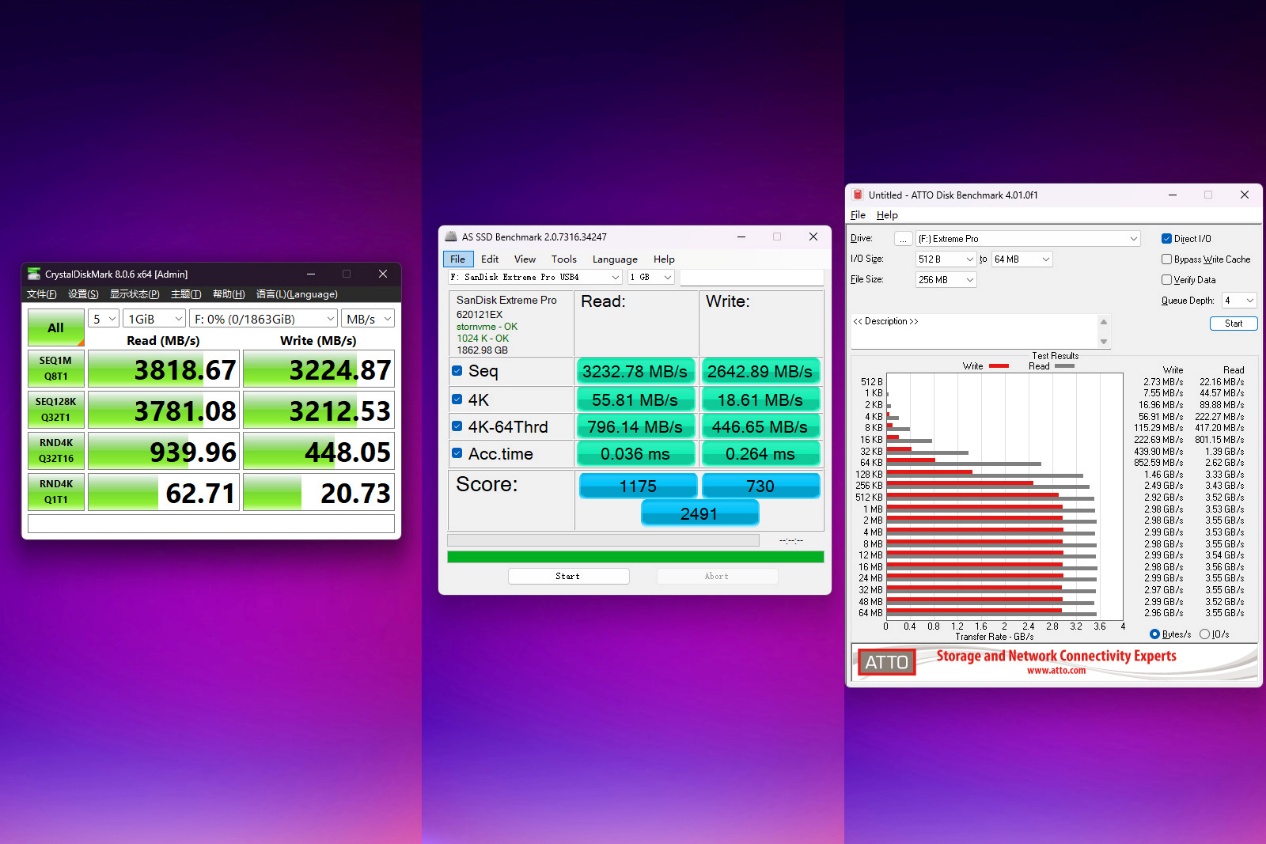1266x844 pixels.
Task: Open the Help menu in ATTO Disk Benchmark
Action: click(887, 215)
